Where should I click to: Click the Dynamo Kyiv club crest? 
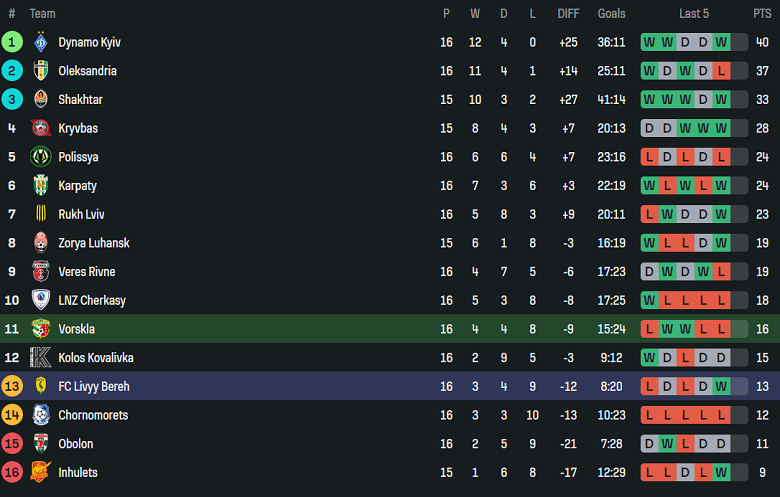click(x=41, y=42)
